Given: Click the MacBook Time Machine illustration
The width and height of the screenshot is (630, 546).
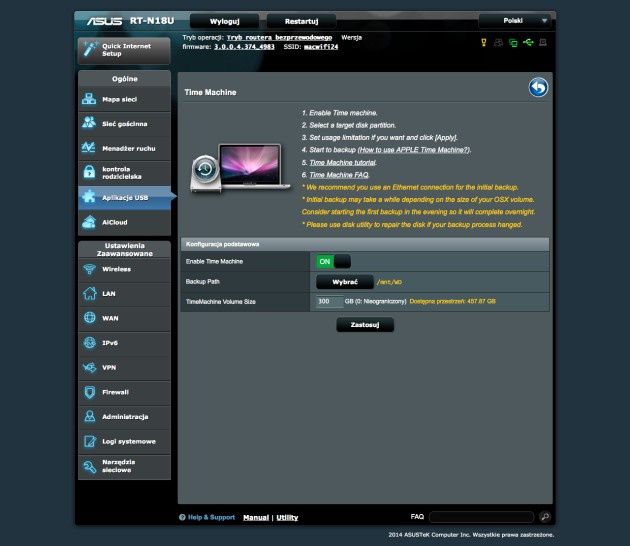Looking at the screenshot, I should point(240,168).
